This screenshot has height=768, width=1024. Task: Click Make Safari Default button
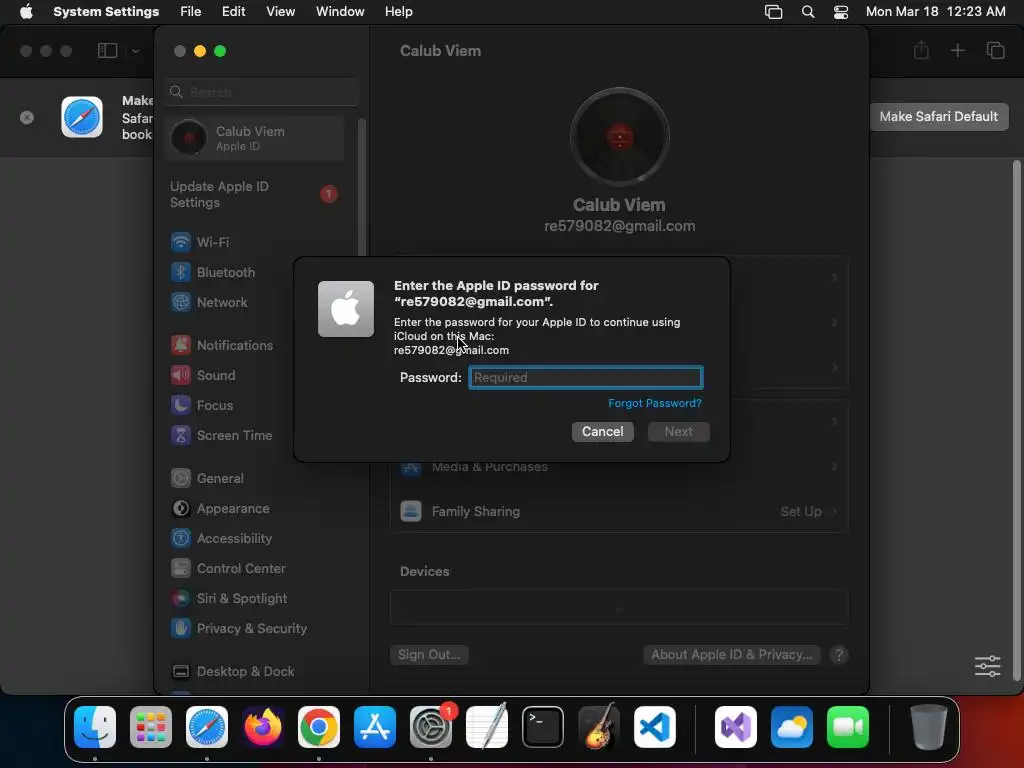[938, 116]
